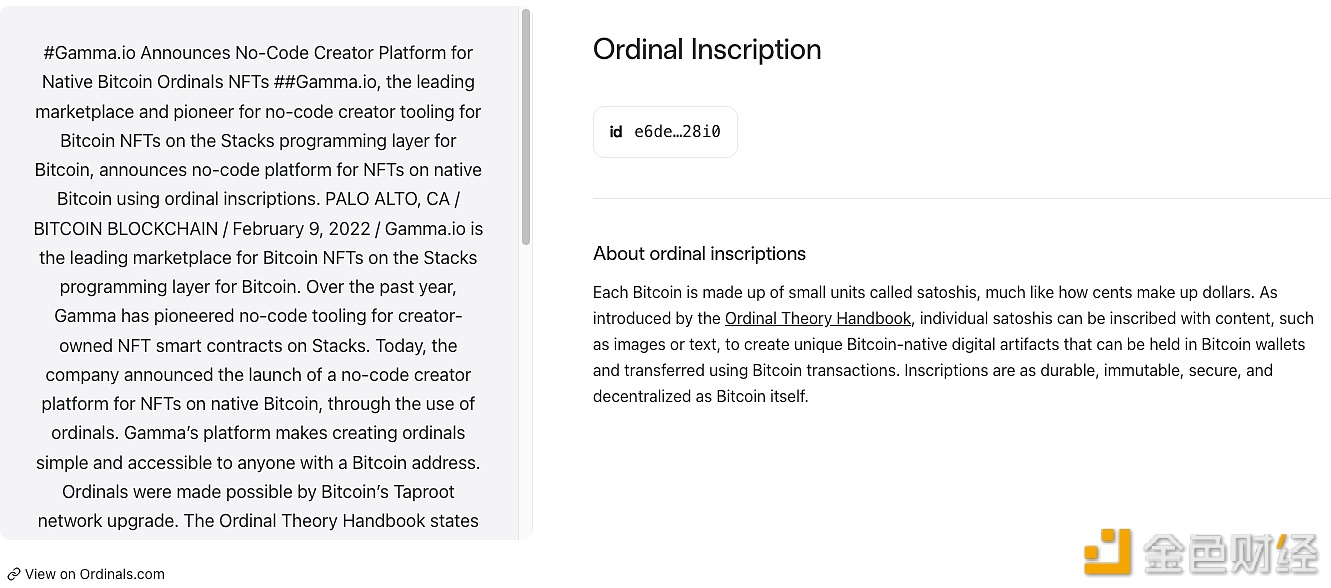This screenshot has height=588, width=1331.
Task: Click the bold id label in the badge
Action: pyautogui.click(x=616, y=132)
